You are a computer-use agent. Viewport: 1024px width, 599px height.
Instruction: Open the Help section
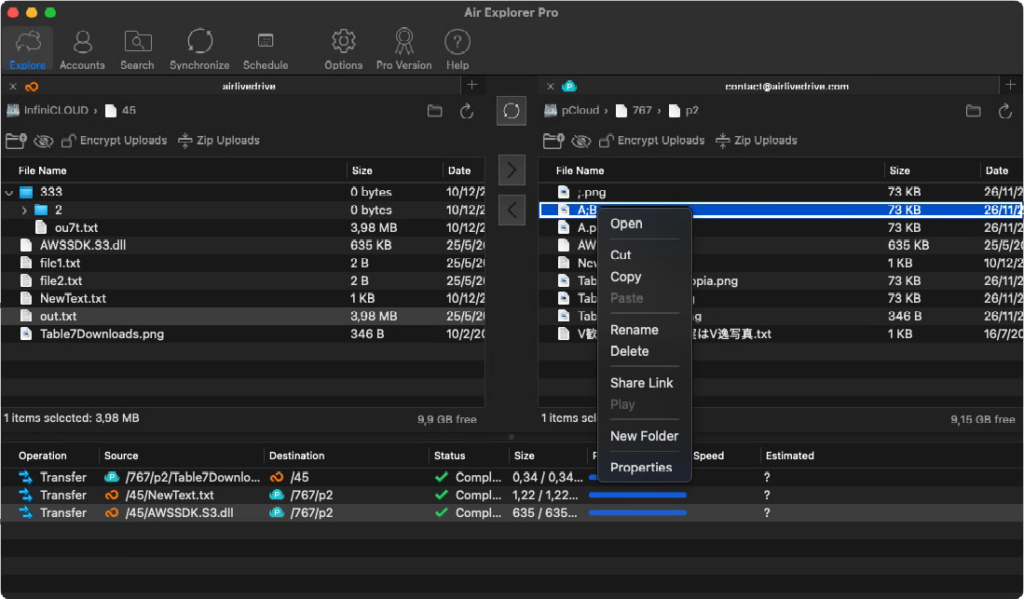457,46
